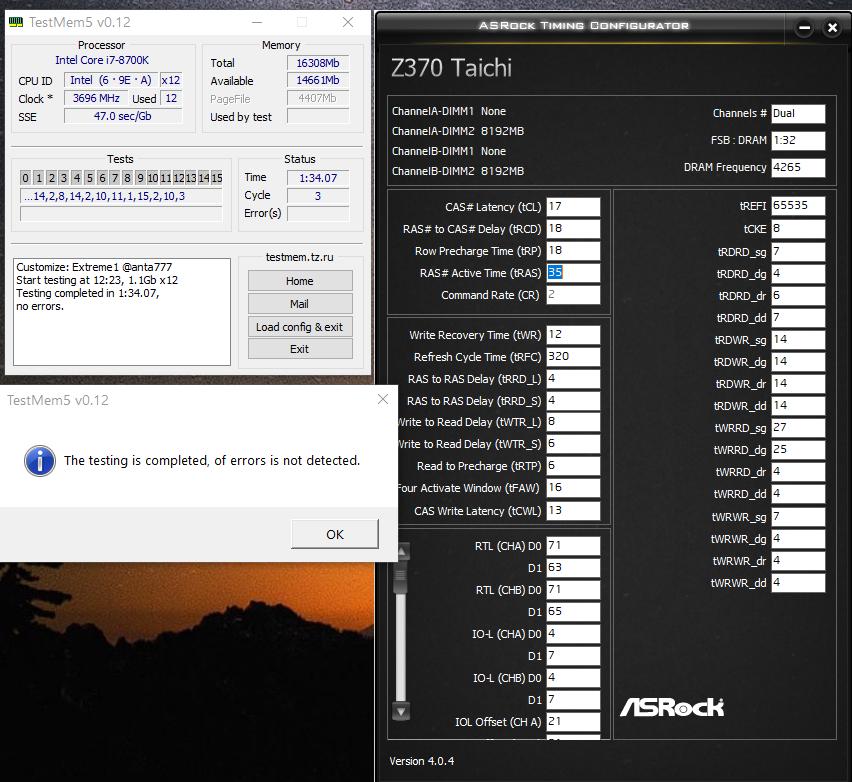
Task: Click the tWRWR_sg value field
Action: (798, 517)
